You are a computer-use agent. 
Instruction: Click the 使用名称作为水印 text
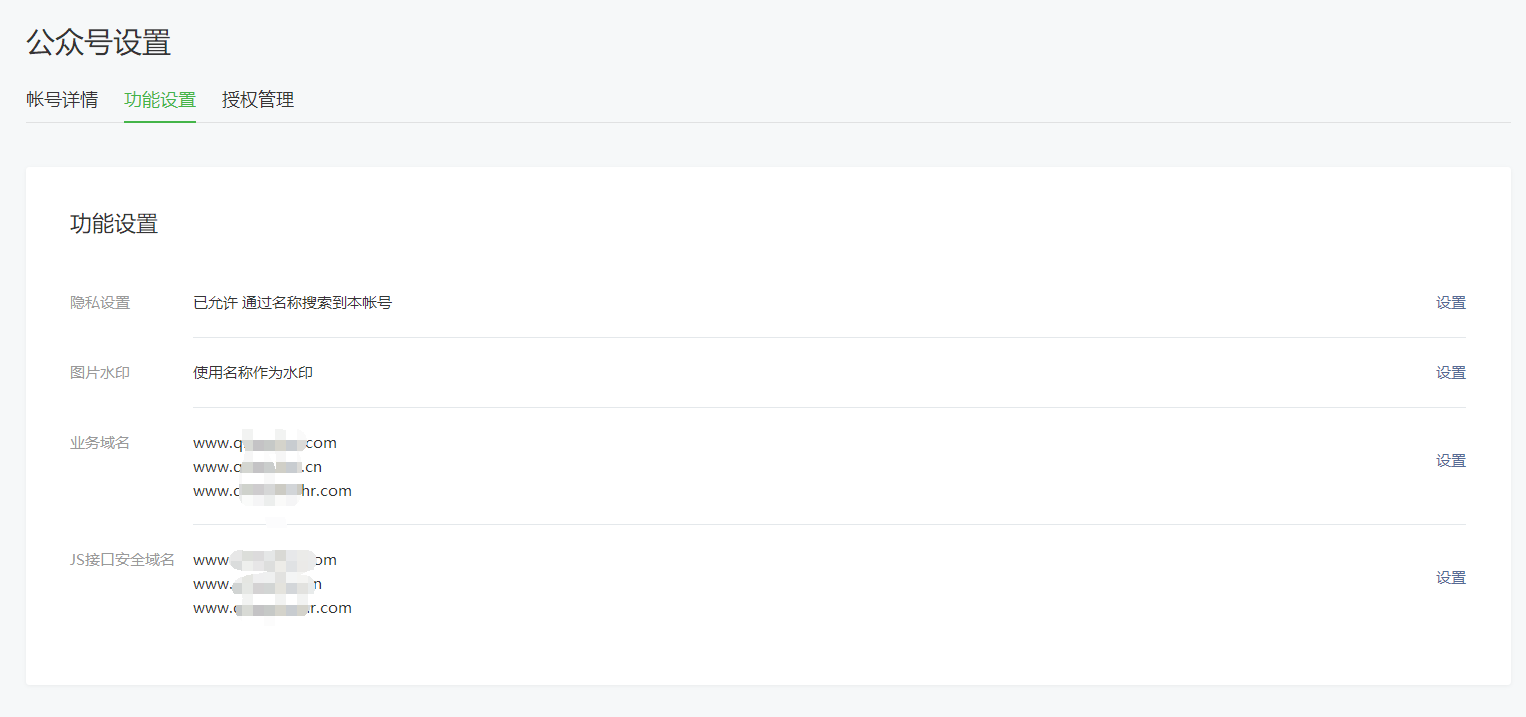pyautogui.click(x=253, y=373)
